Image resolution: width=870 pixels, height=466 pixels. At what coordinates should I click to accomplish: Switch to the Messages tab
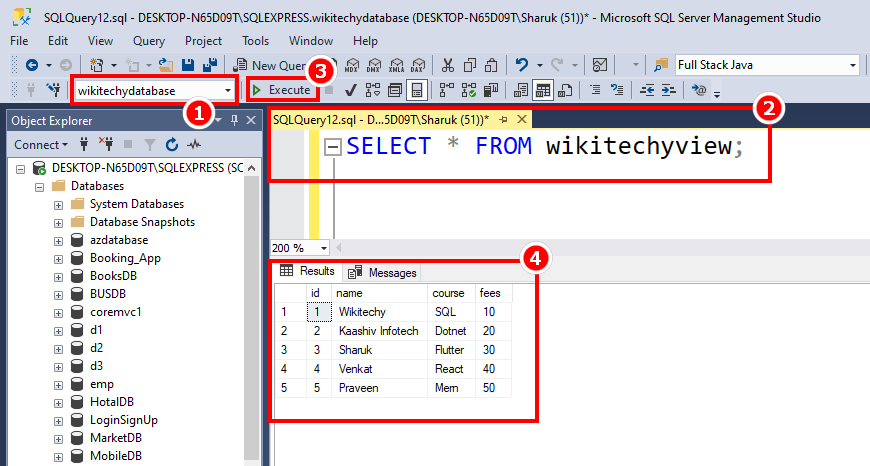tap(383, 272)
